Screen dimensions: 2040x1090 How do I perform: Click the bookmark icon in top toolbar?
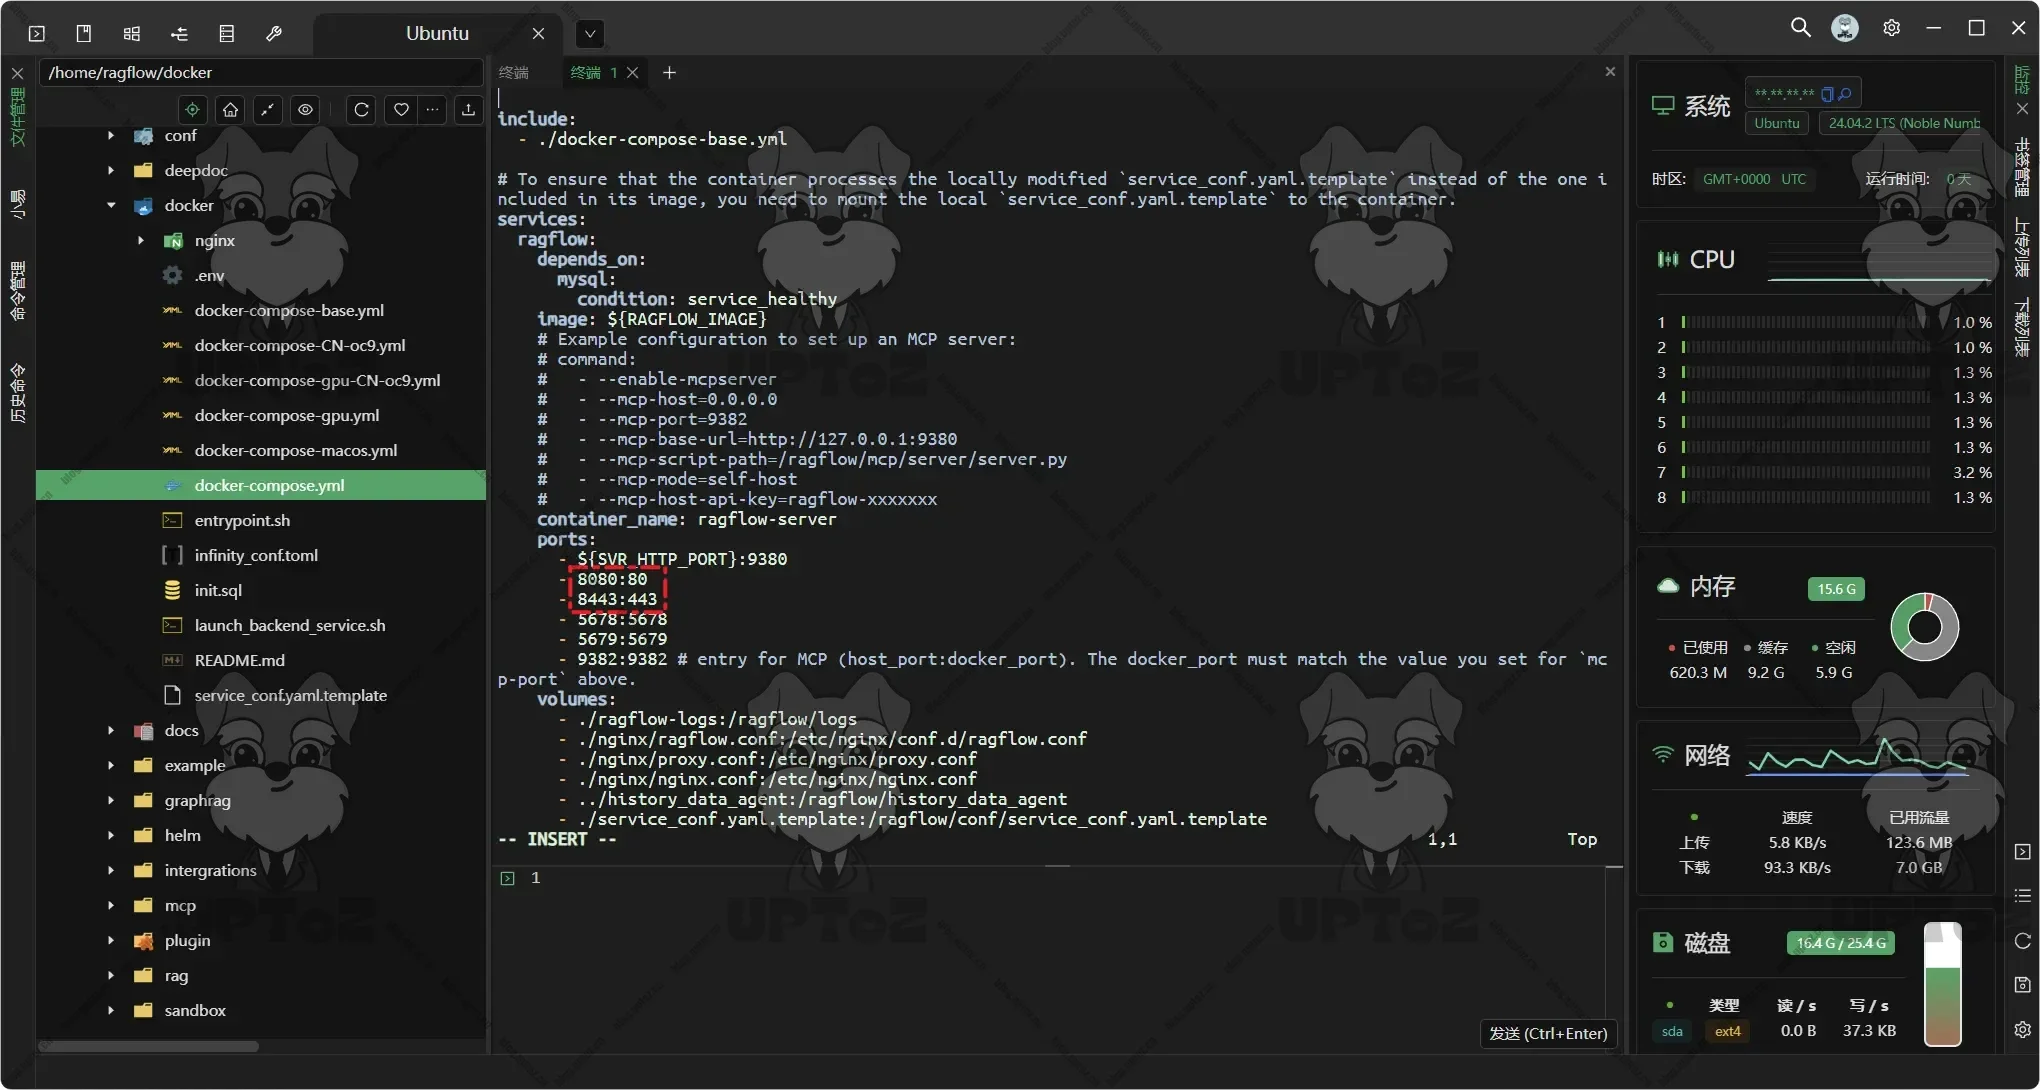coord(84,33)
